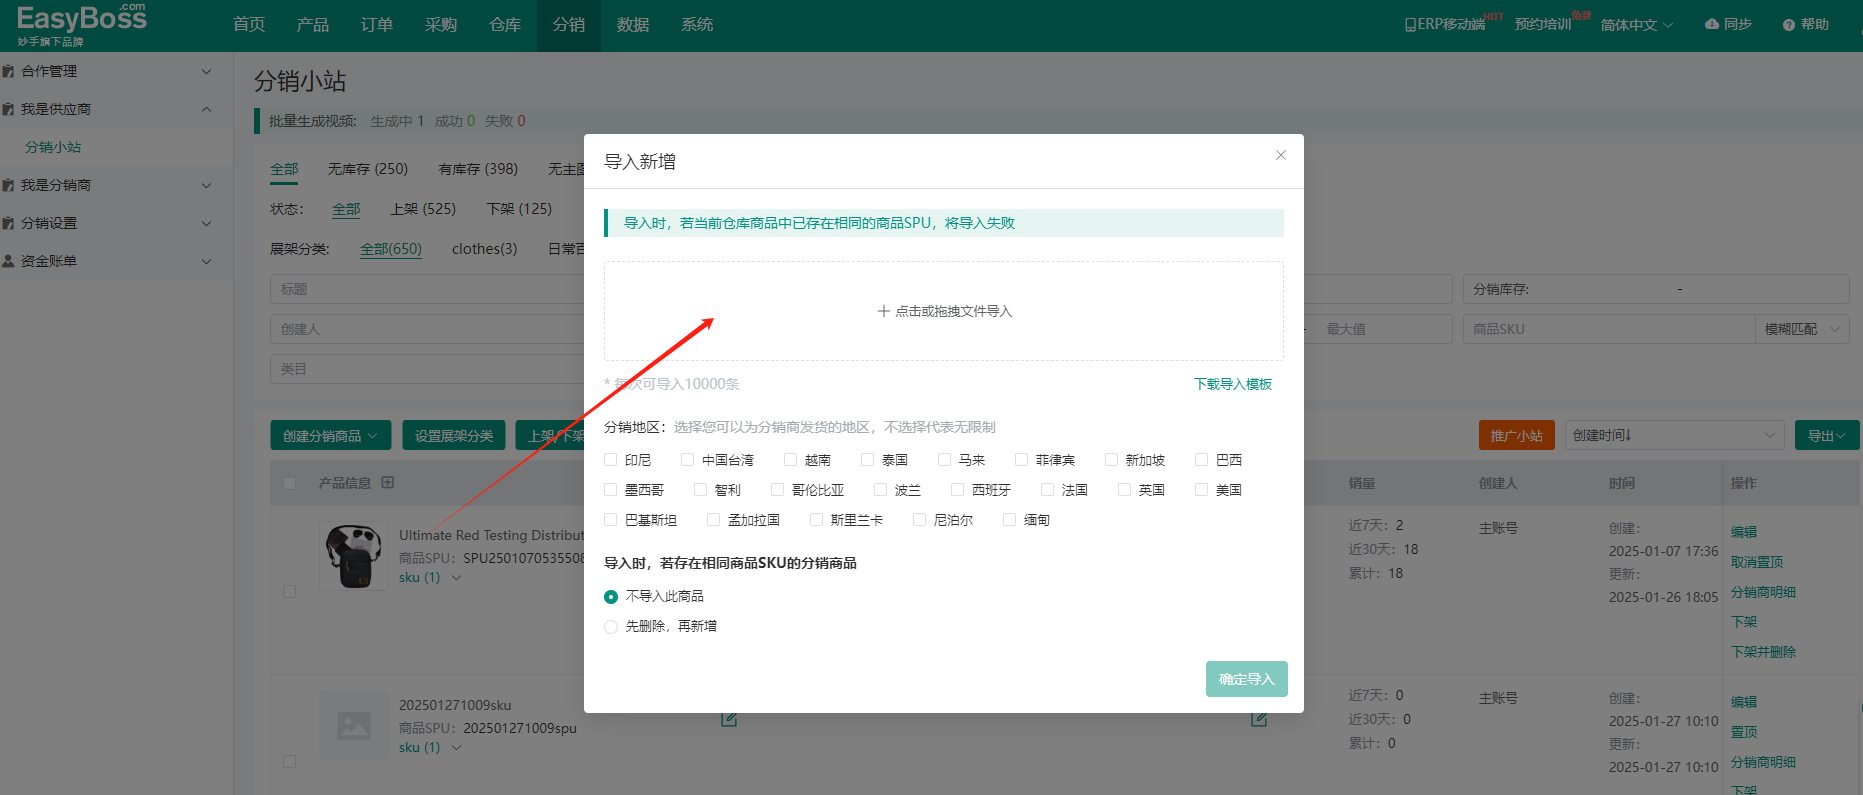Check the 新加坡 region checkbox
Viewport: 1863px width, 795px height.
[x=1111, y=460]
